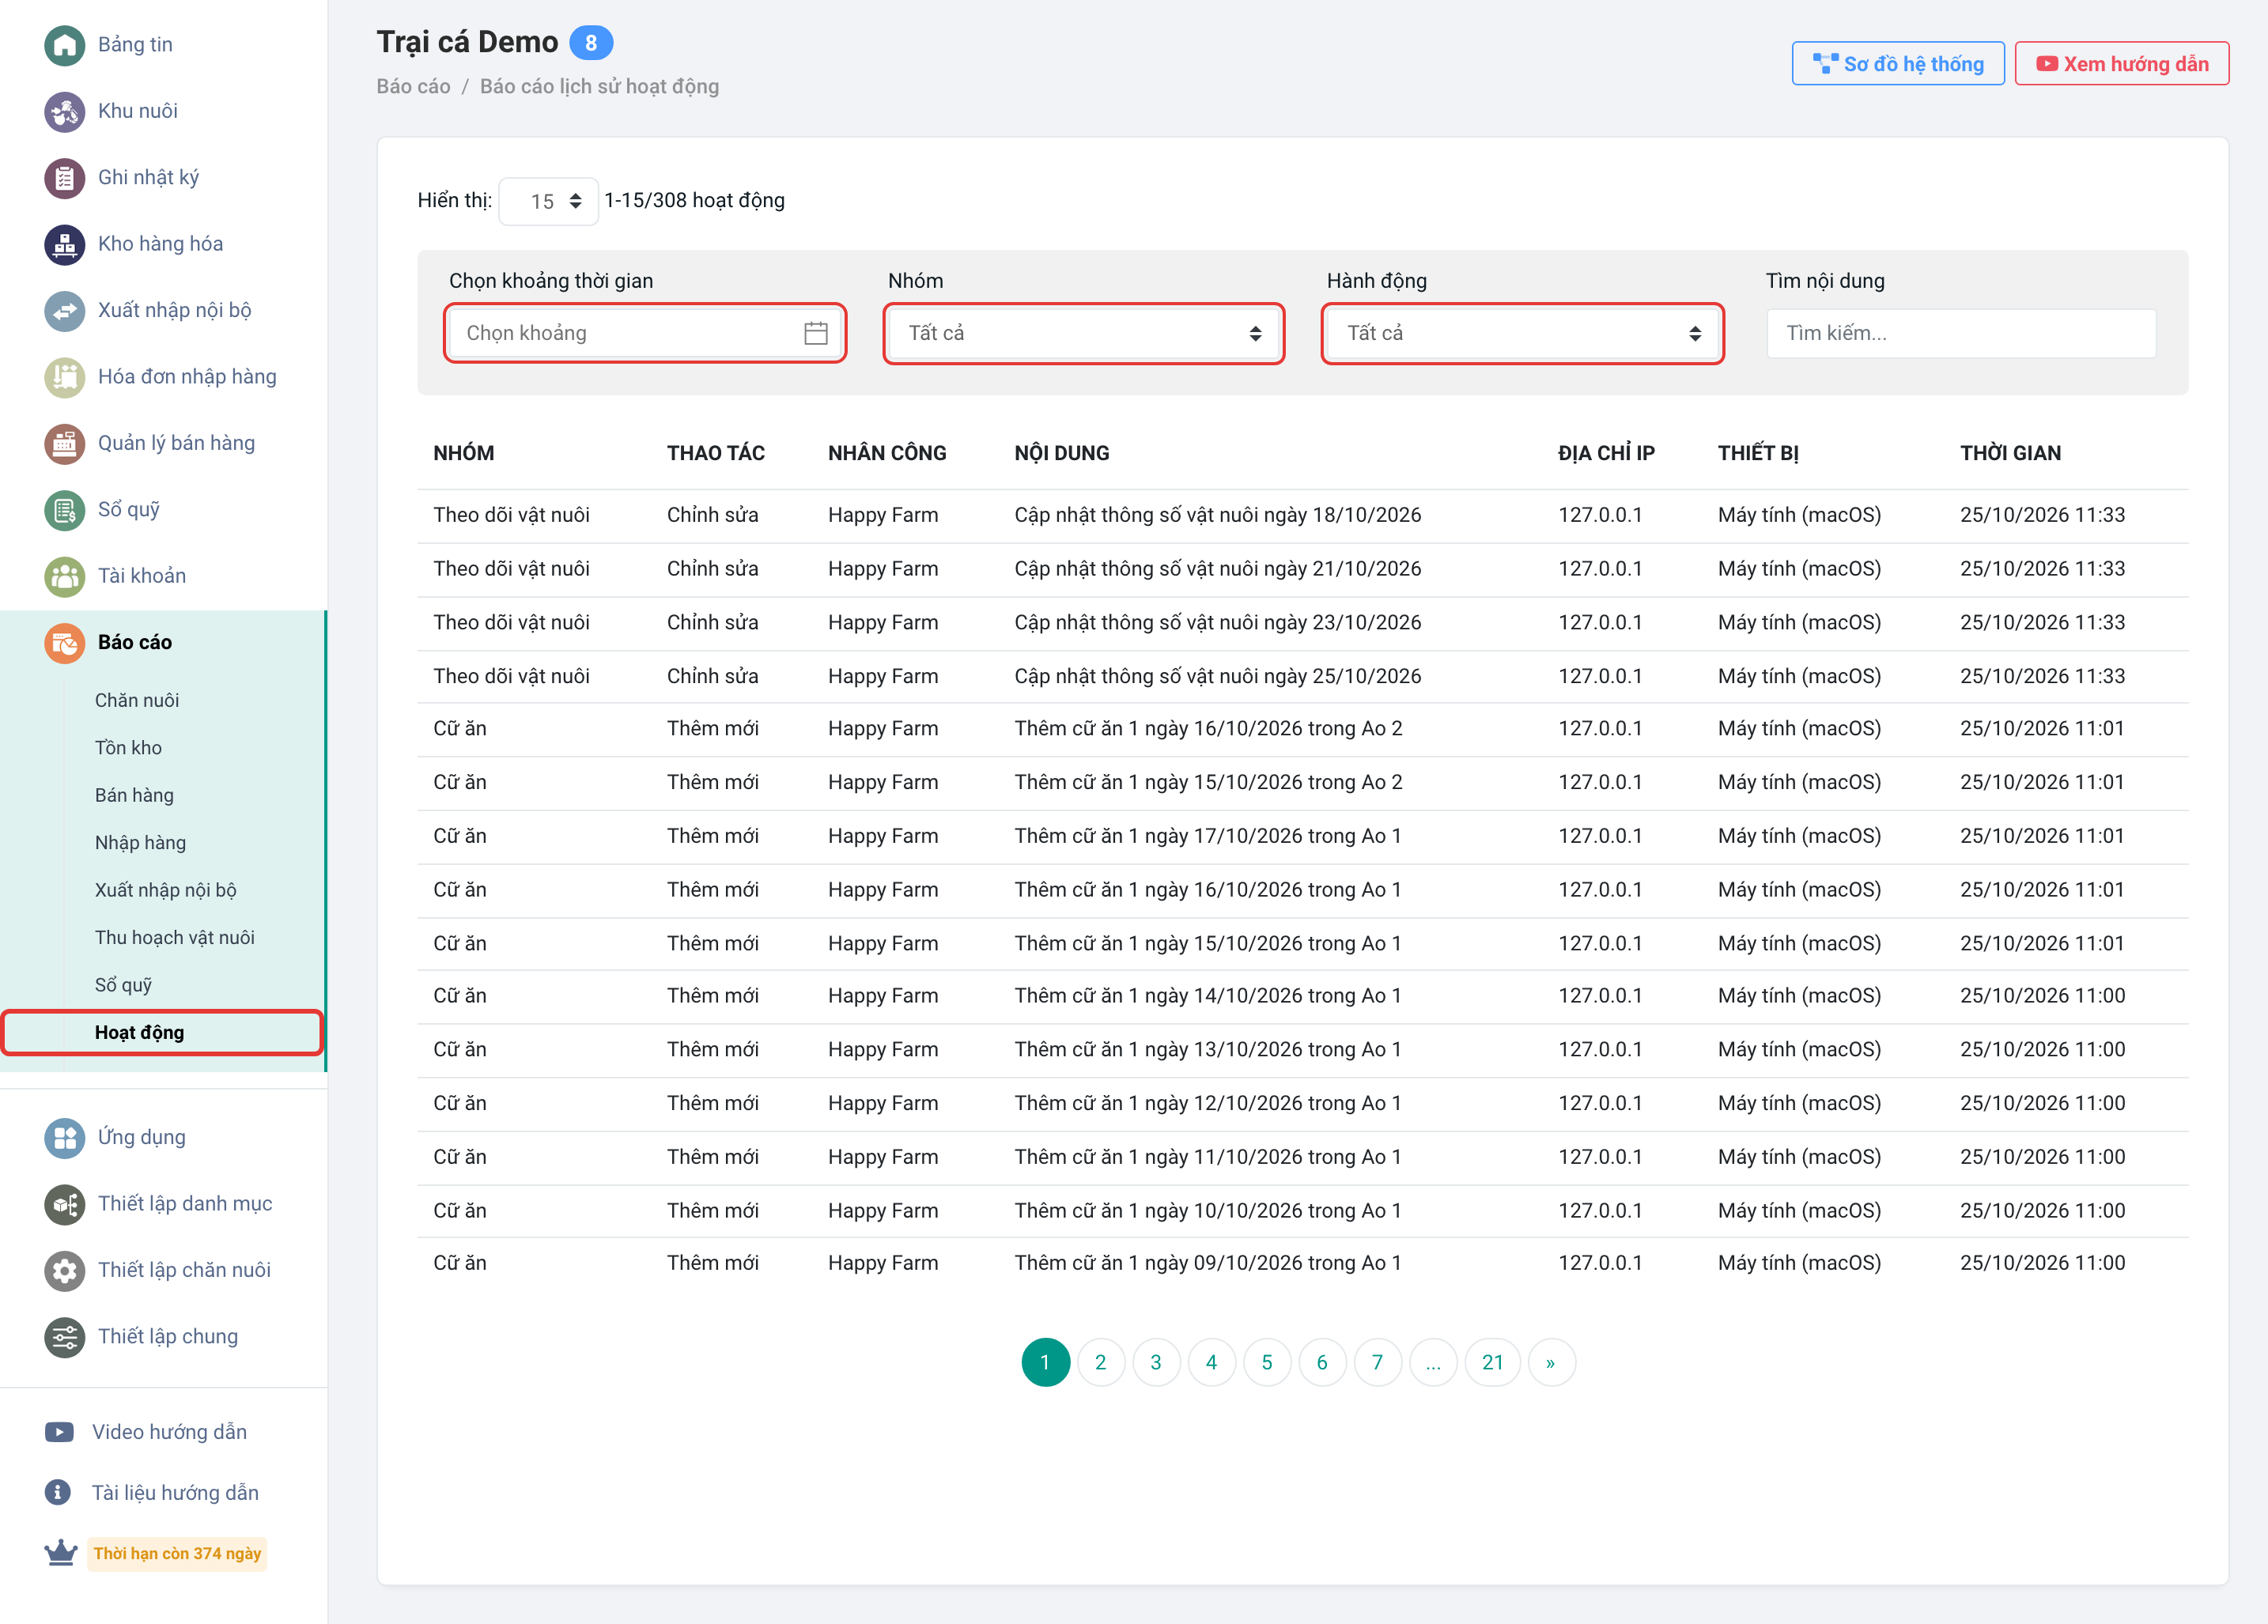Click the next page » arrow
The height and width of the screenshot is (1624, 2268).
1551,1362
